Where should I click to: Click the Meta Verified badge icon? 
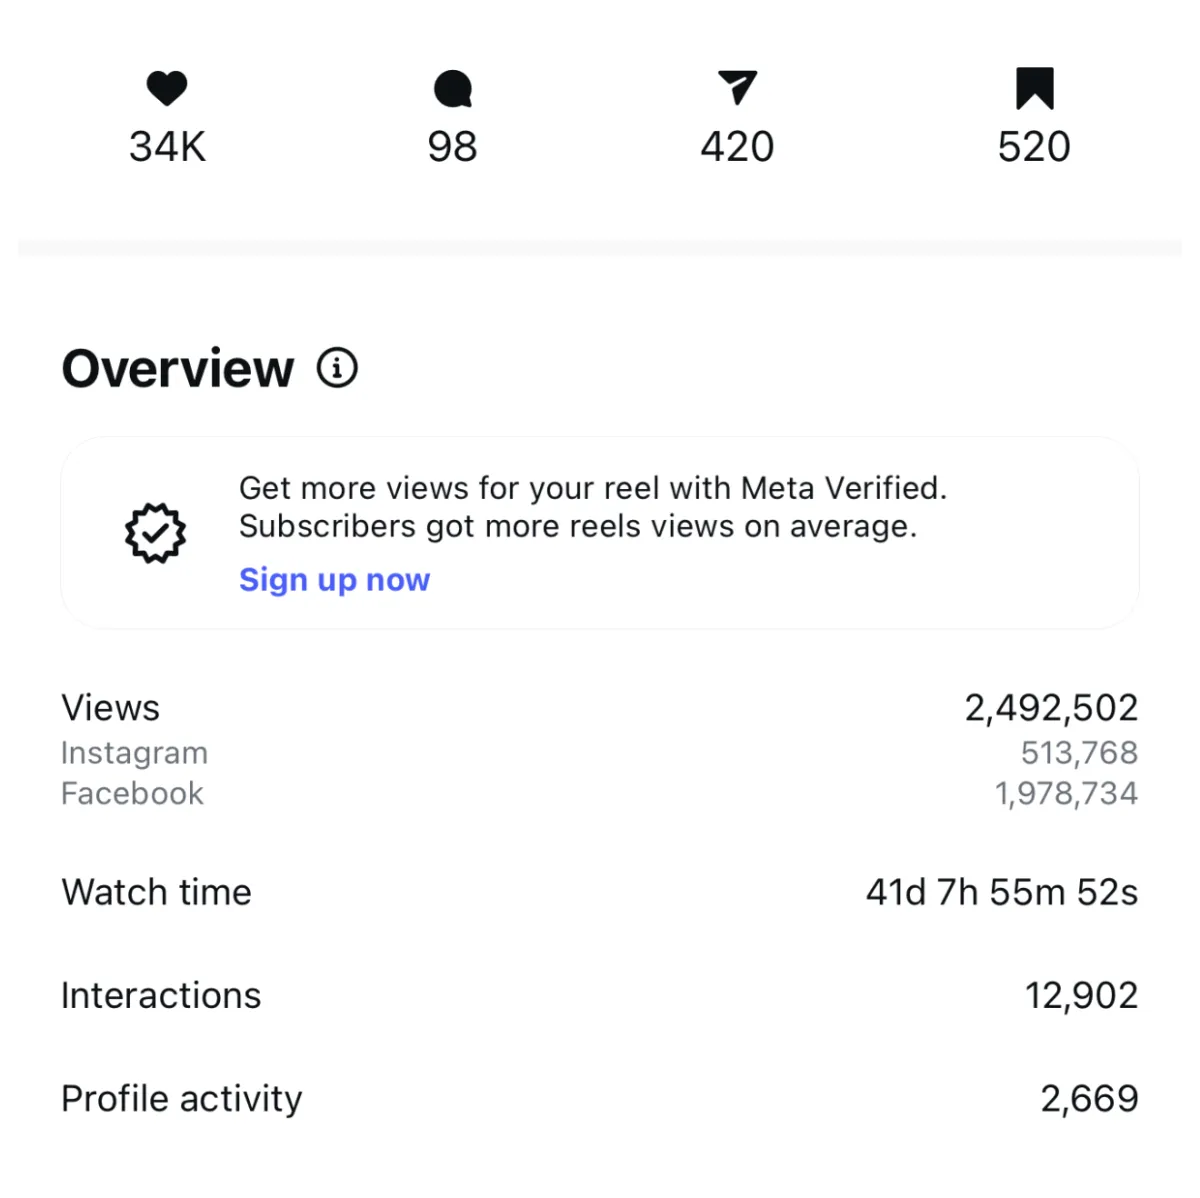point(155,532)
